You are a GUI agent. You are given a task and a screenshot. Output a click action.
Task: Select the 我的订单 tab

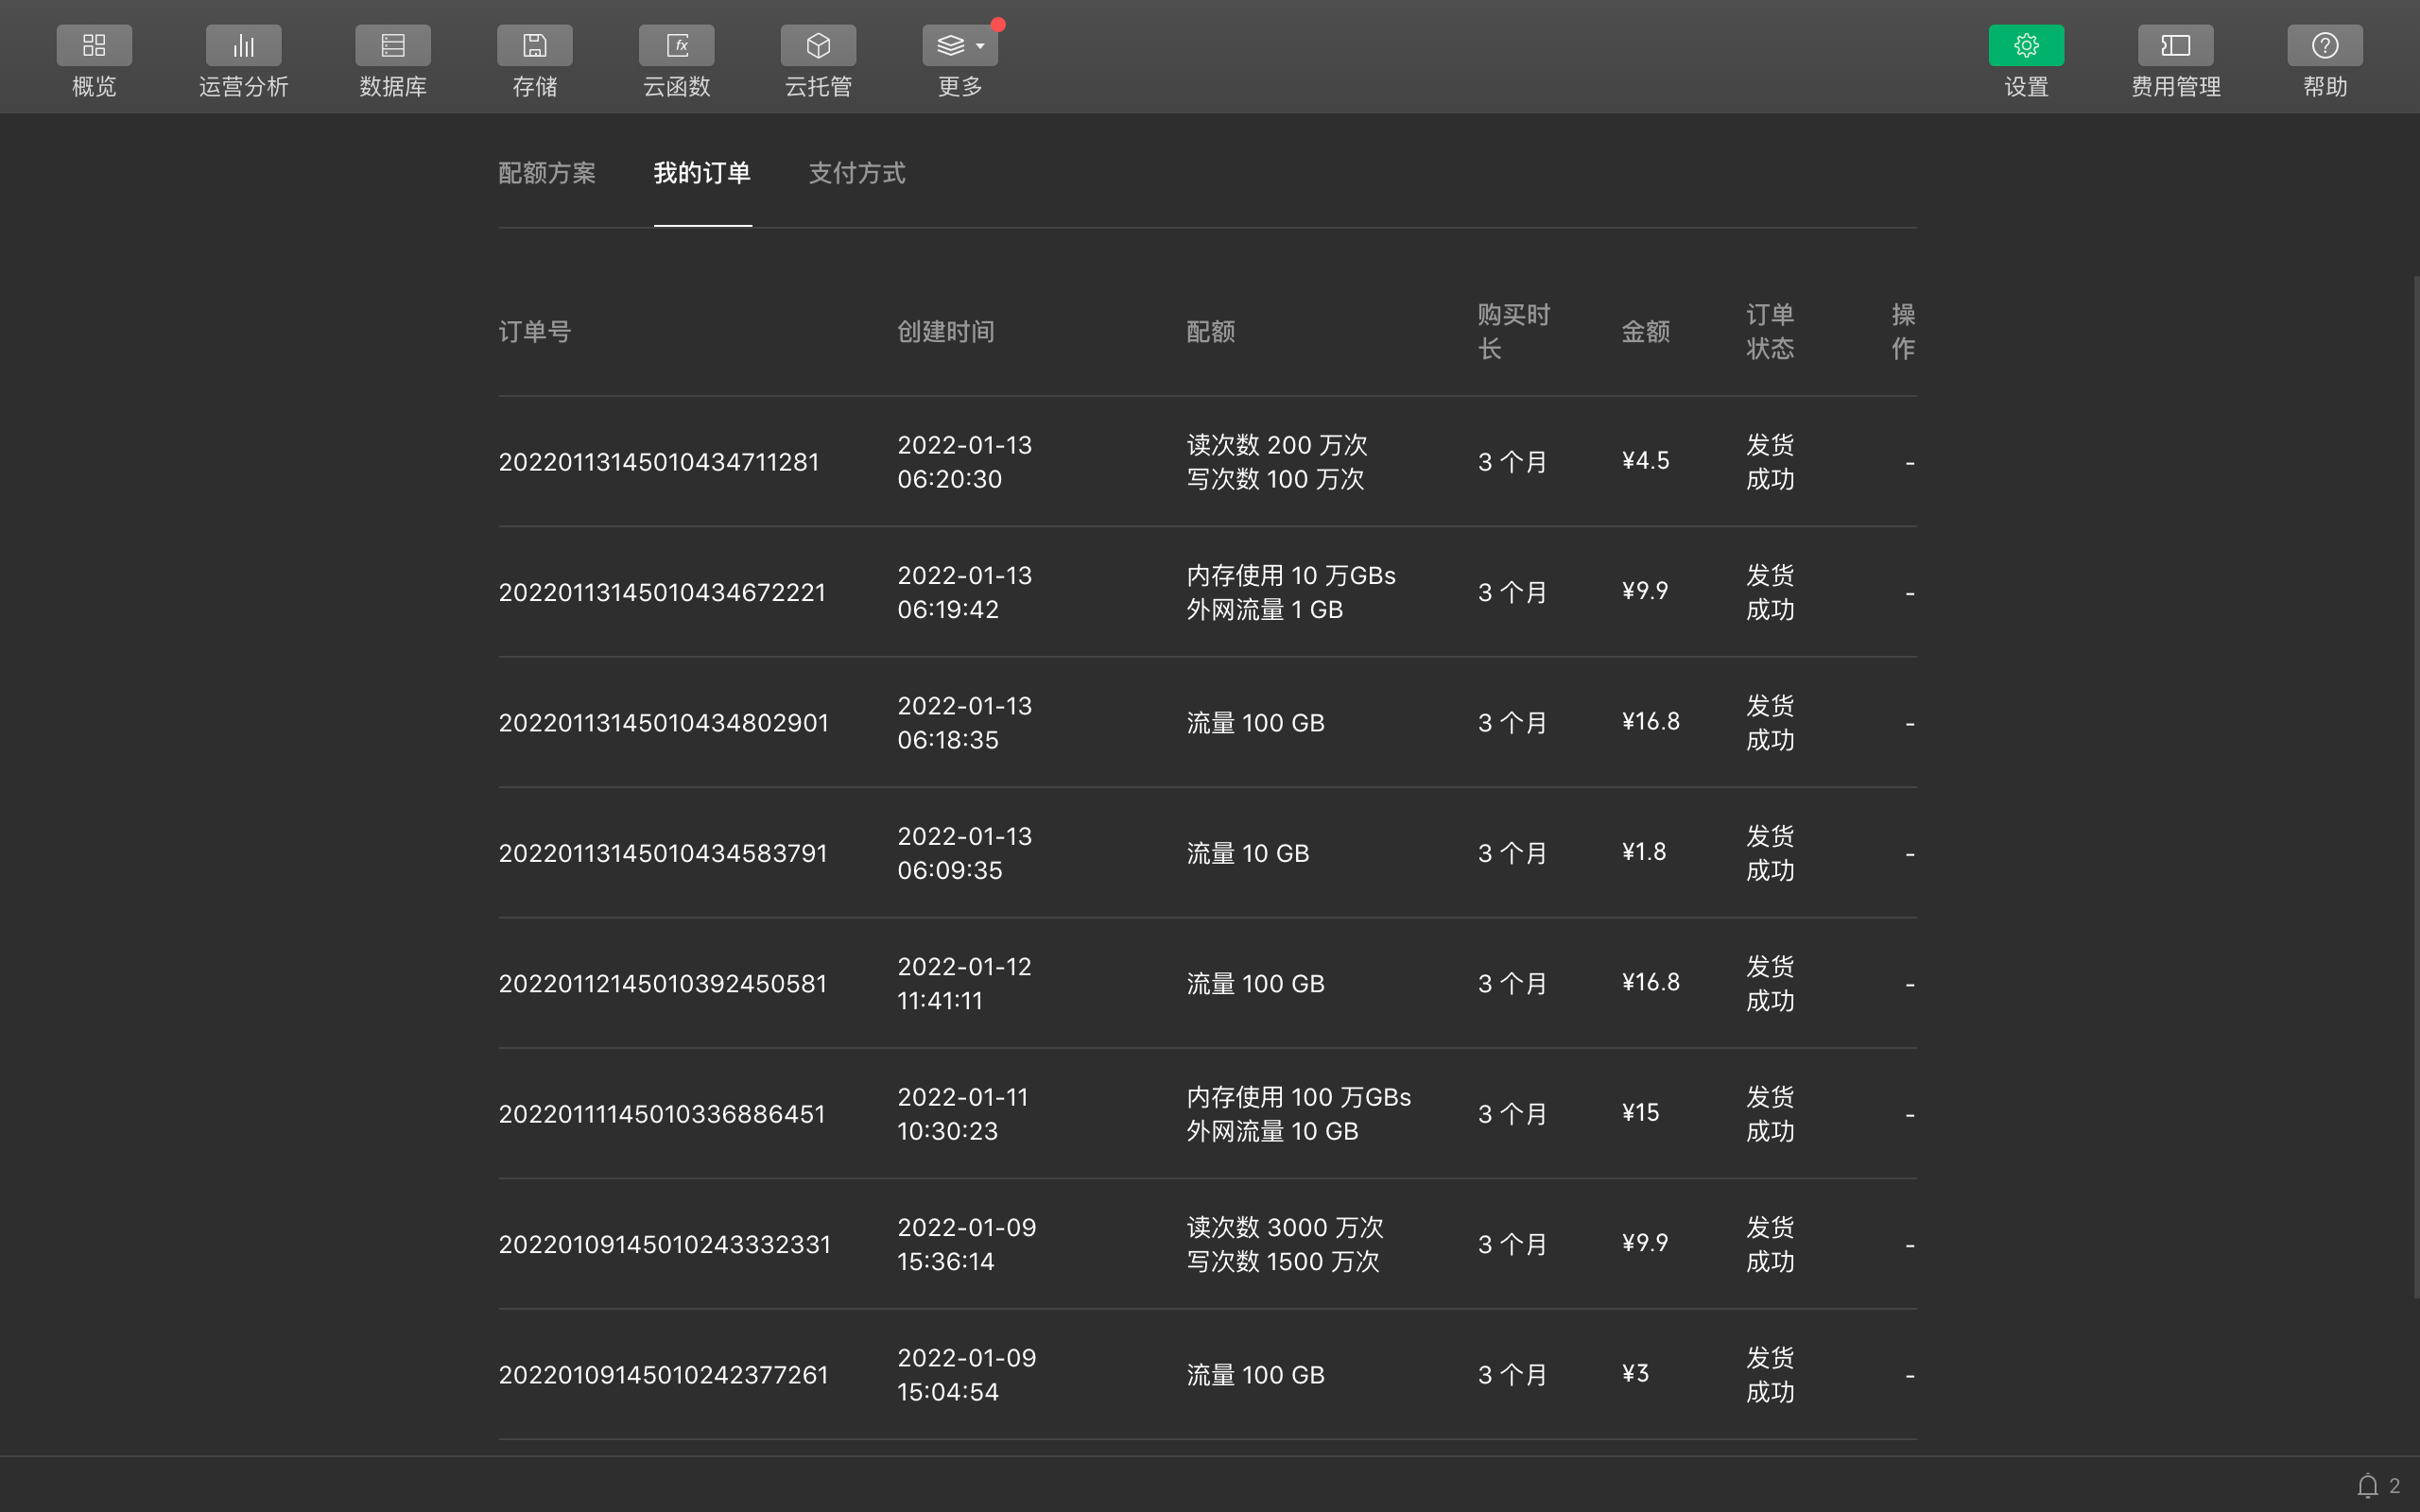[702, 173]
